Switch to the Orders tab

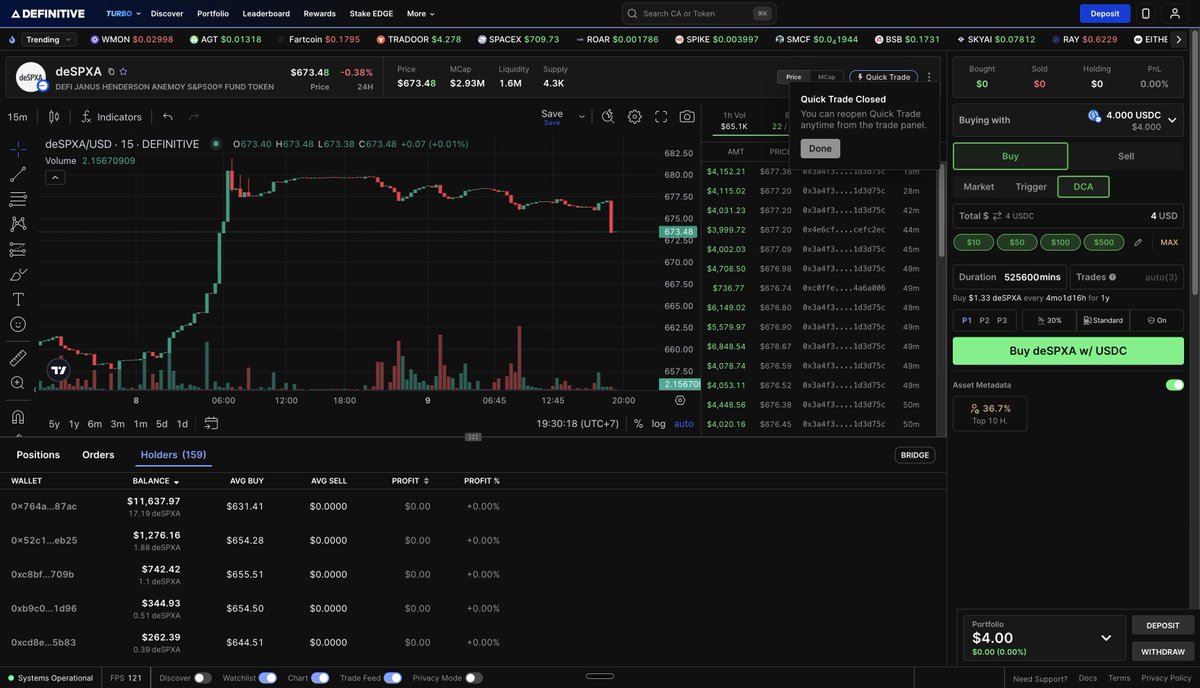pyautogui.click(x=98, y=455)
